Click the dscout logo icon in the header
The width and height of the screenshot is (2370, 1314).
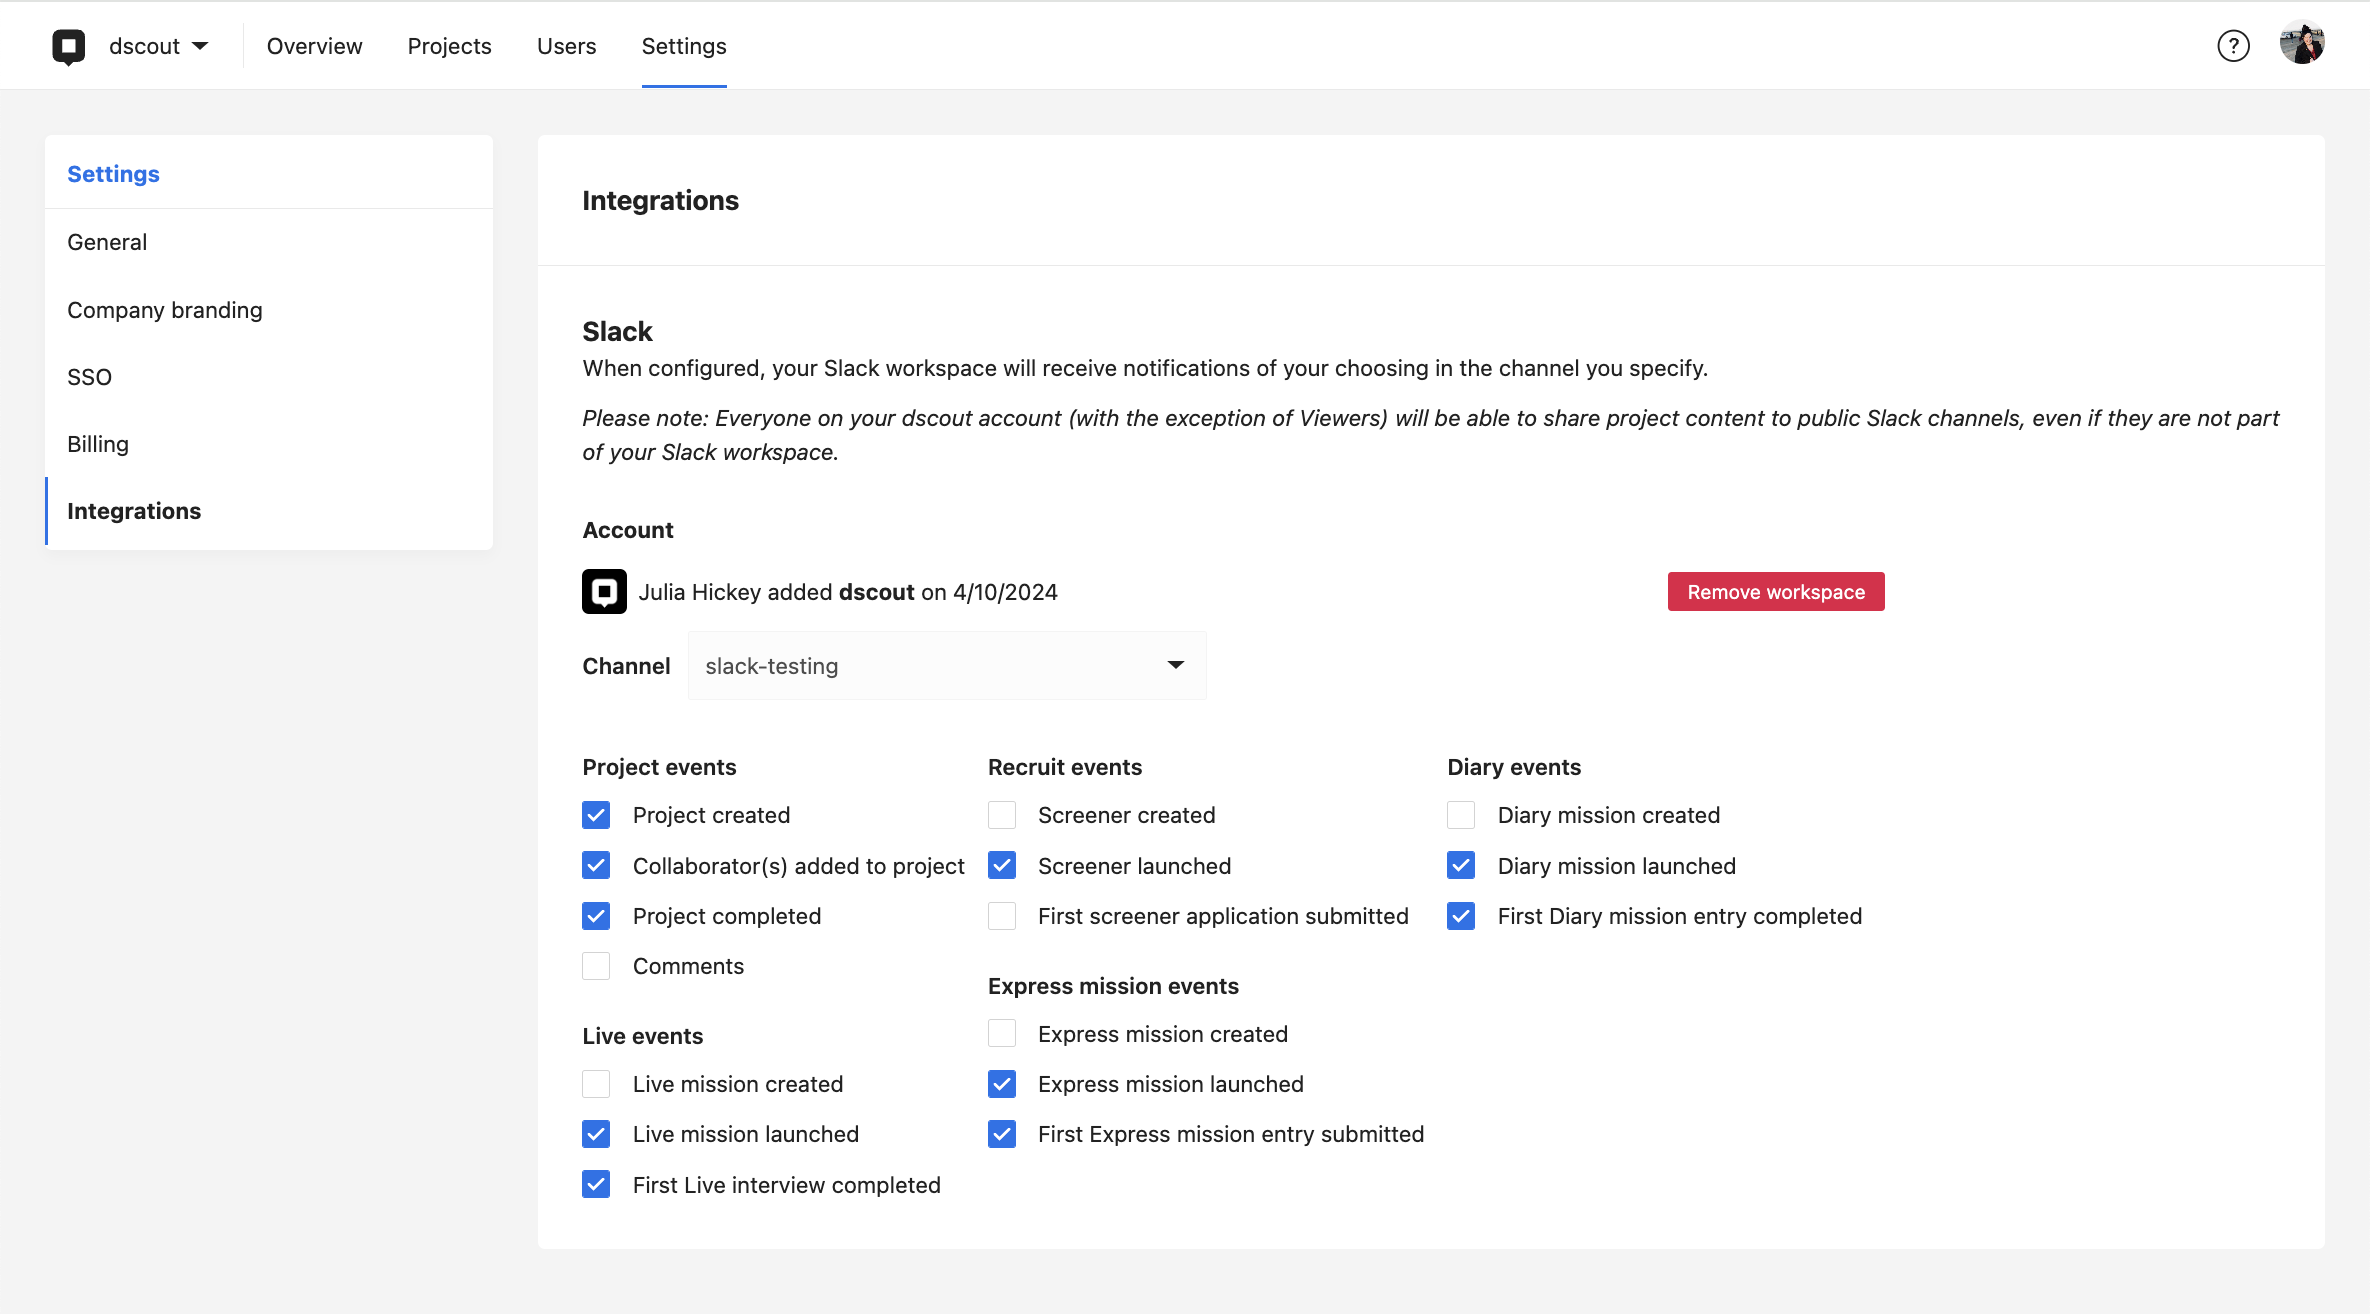69,46
